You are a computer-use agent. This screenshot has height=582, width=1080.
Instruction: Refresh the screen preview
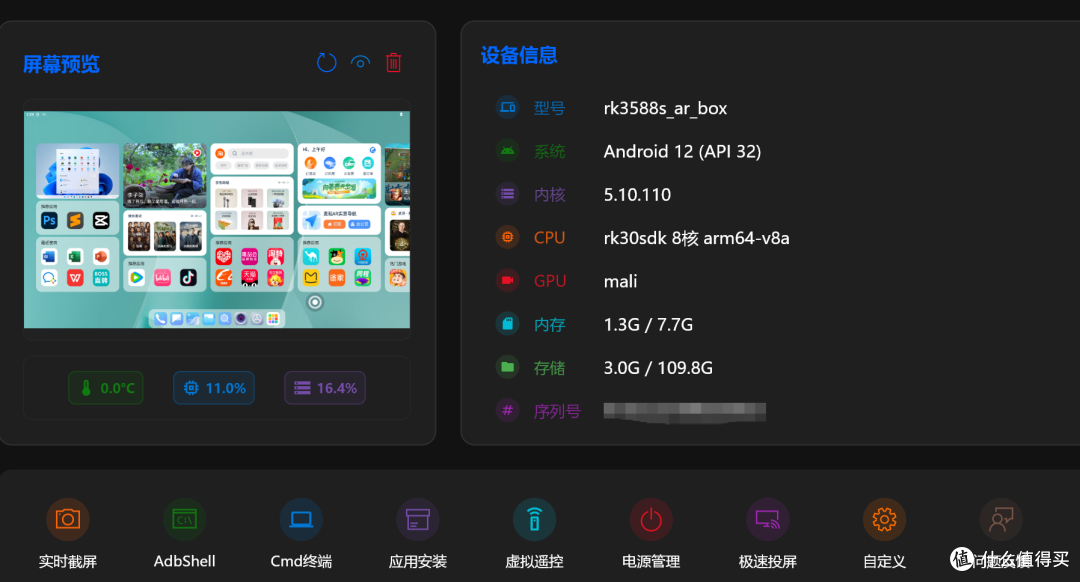(x=326, y=63)
